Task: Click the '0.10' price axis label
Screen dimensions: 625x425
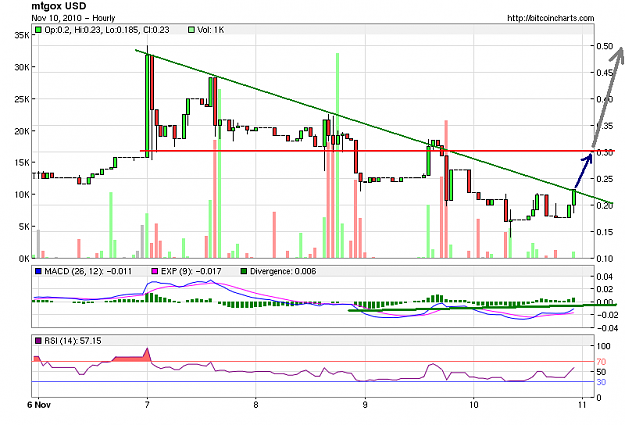Action: [605, 258]
